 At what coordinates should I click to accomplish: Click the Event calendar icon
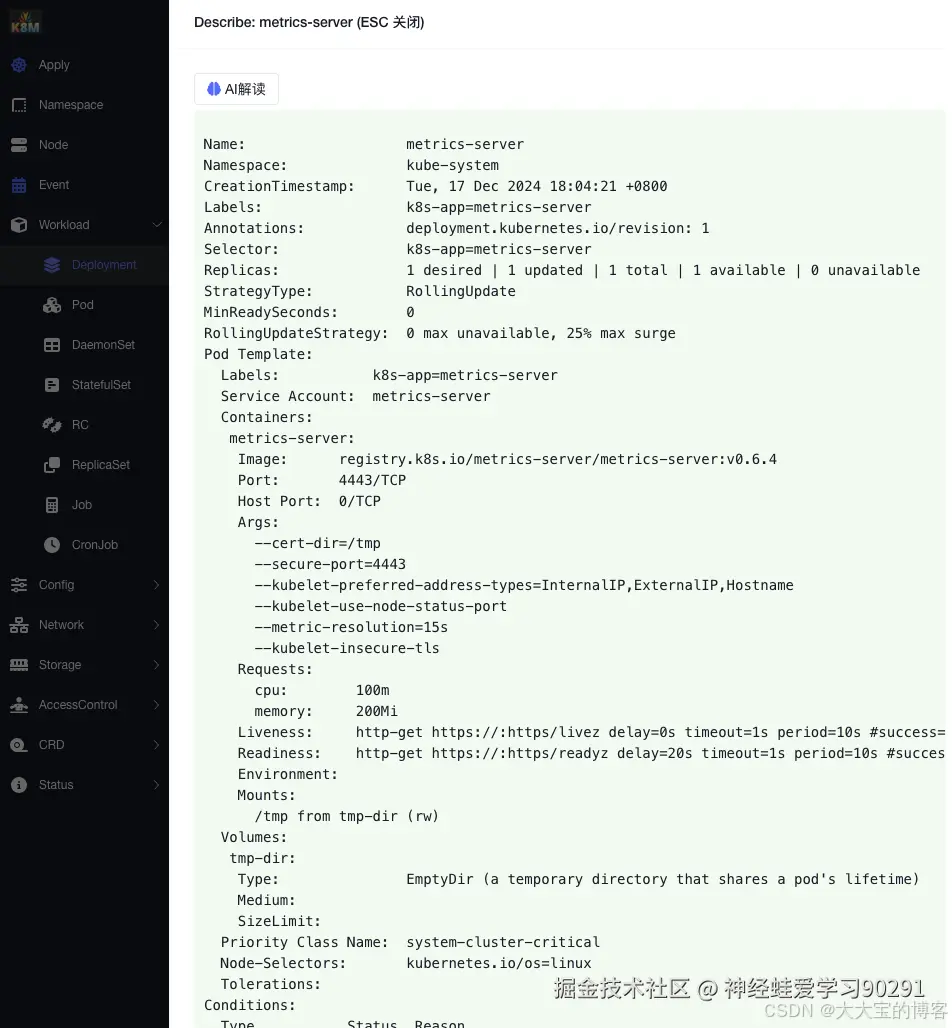[x=19, y=185]
